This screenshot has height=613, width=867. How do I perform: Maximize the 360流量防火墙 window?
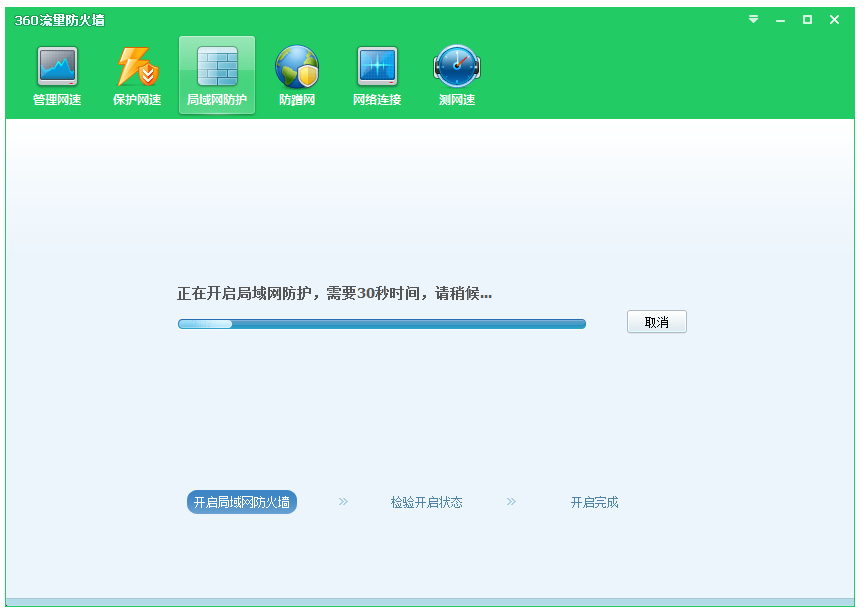point(807,20)
